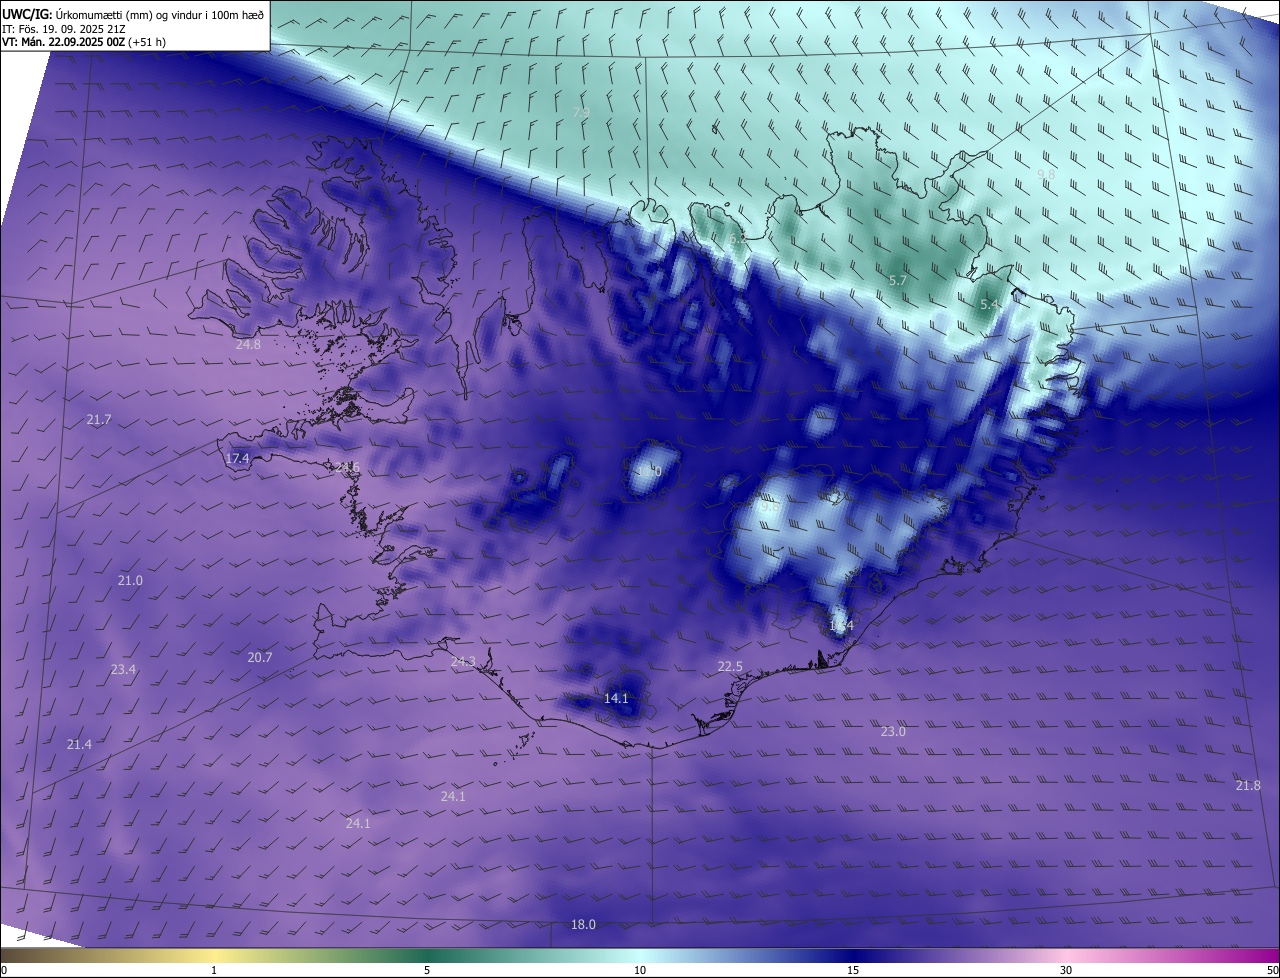
Task: Click the 23.4 value label
Action: click(x=123, y=670)
